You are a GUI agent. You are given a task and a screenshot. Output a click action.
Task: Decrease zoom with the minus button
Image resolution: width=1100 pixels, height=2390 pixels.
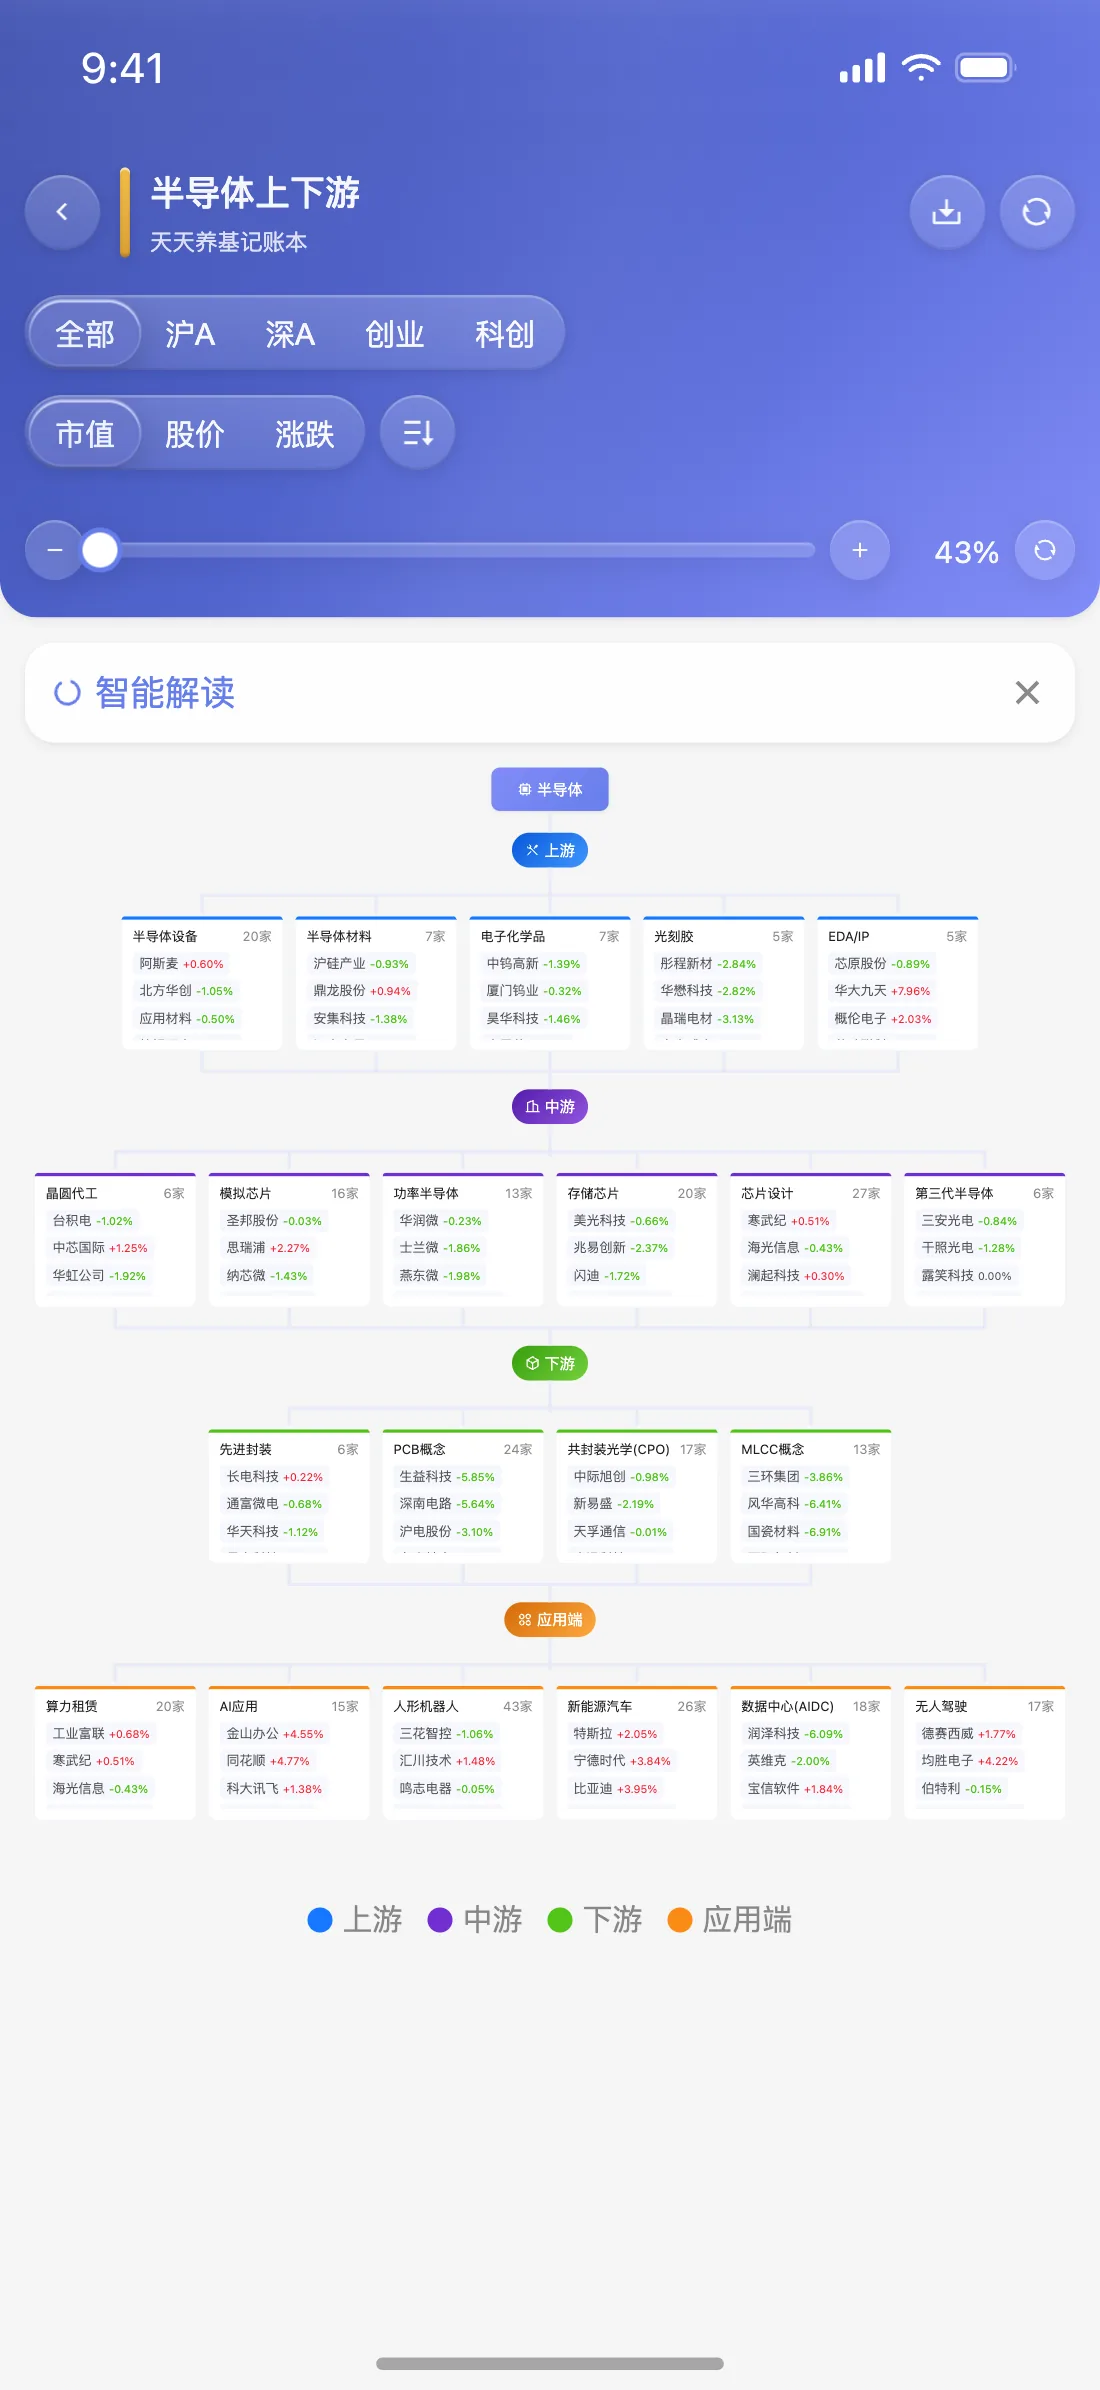click(x=55, y=550)
